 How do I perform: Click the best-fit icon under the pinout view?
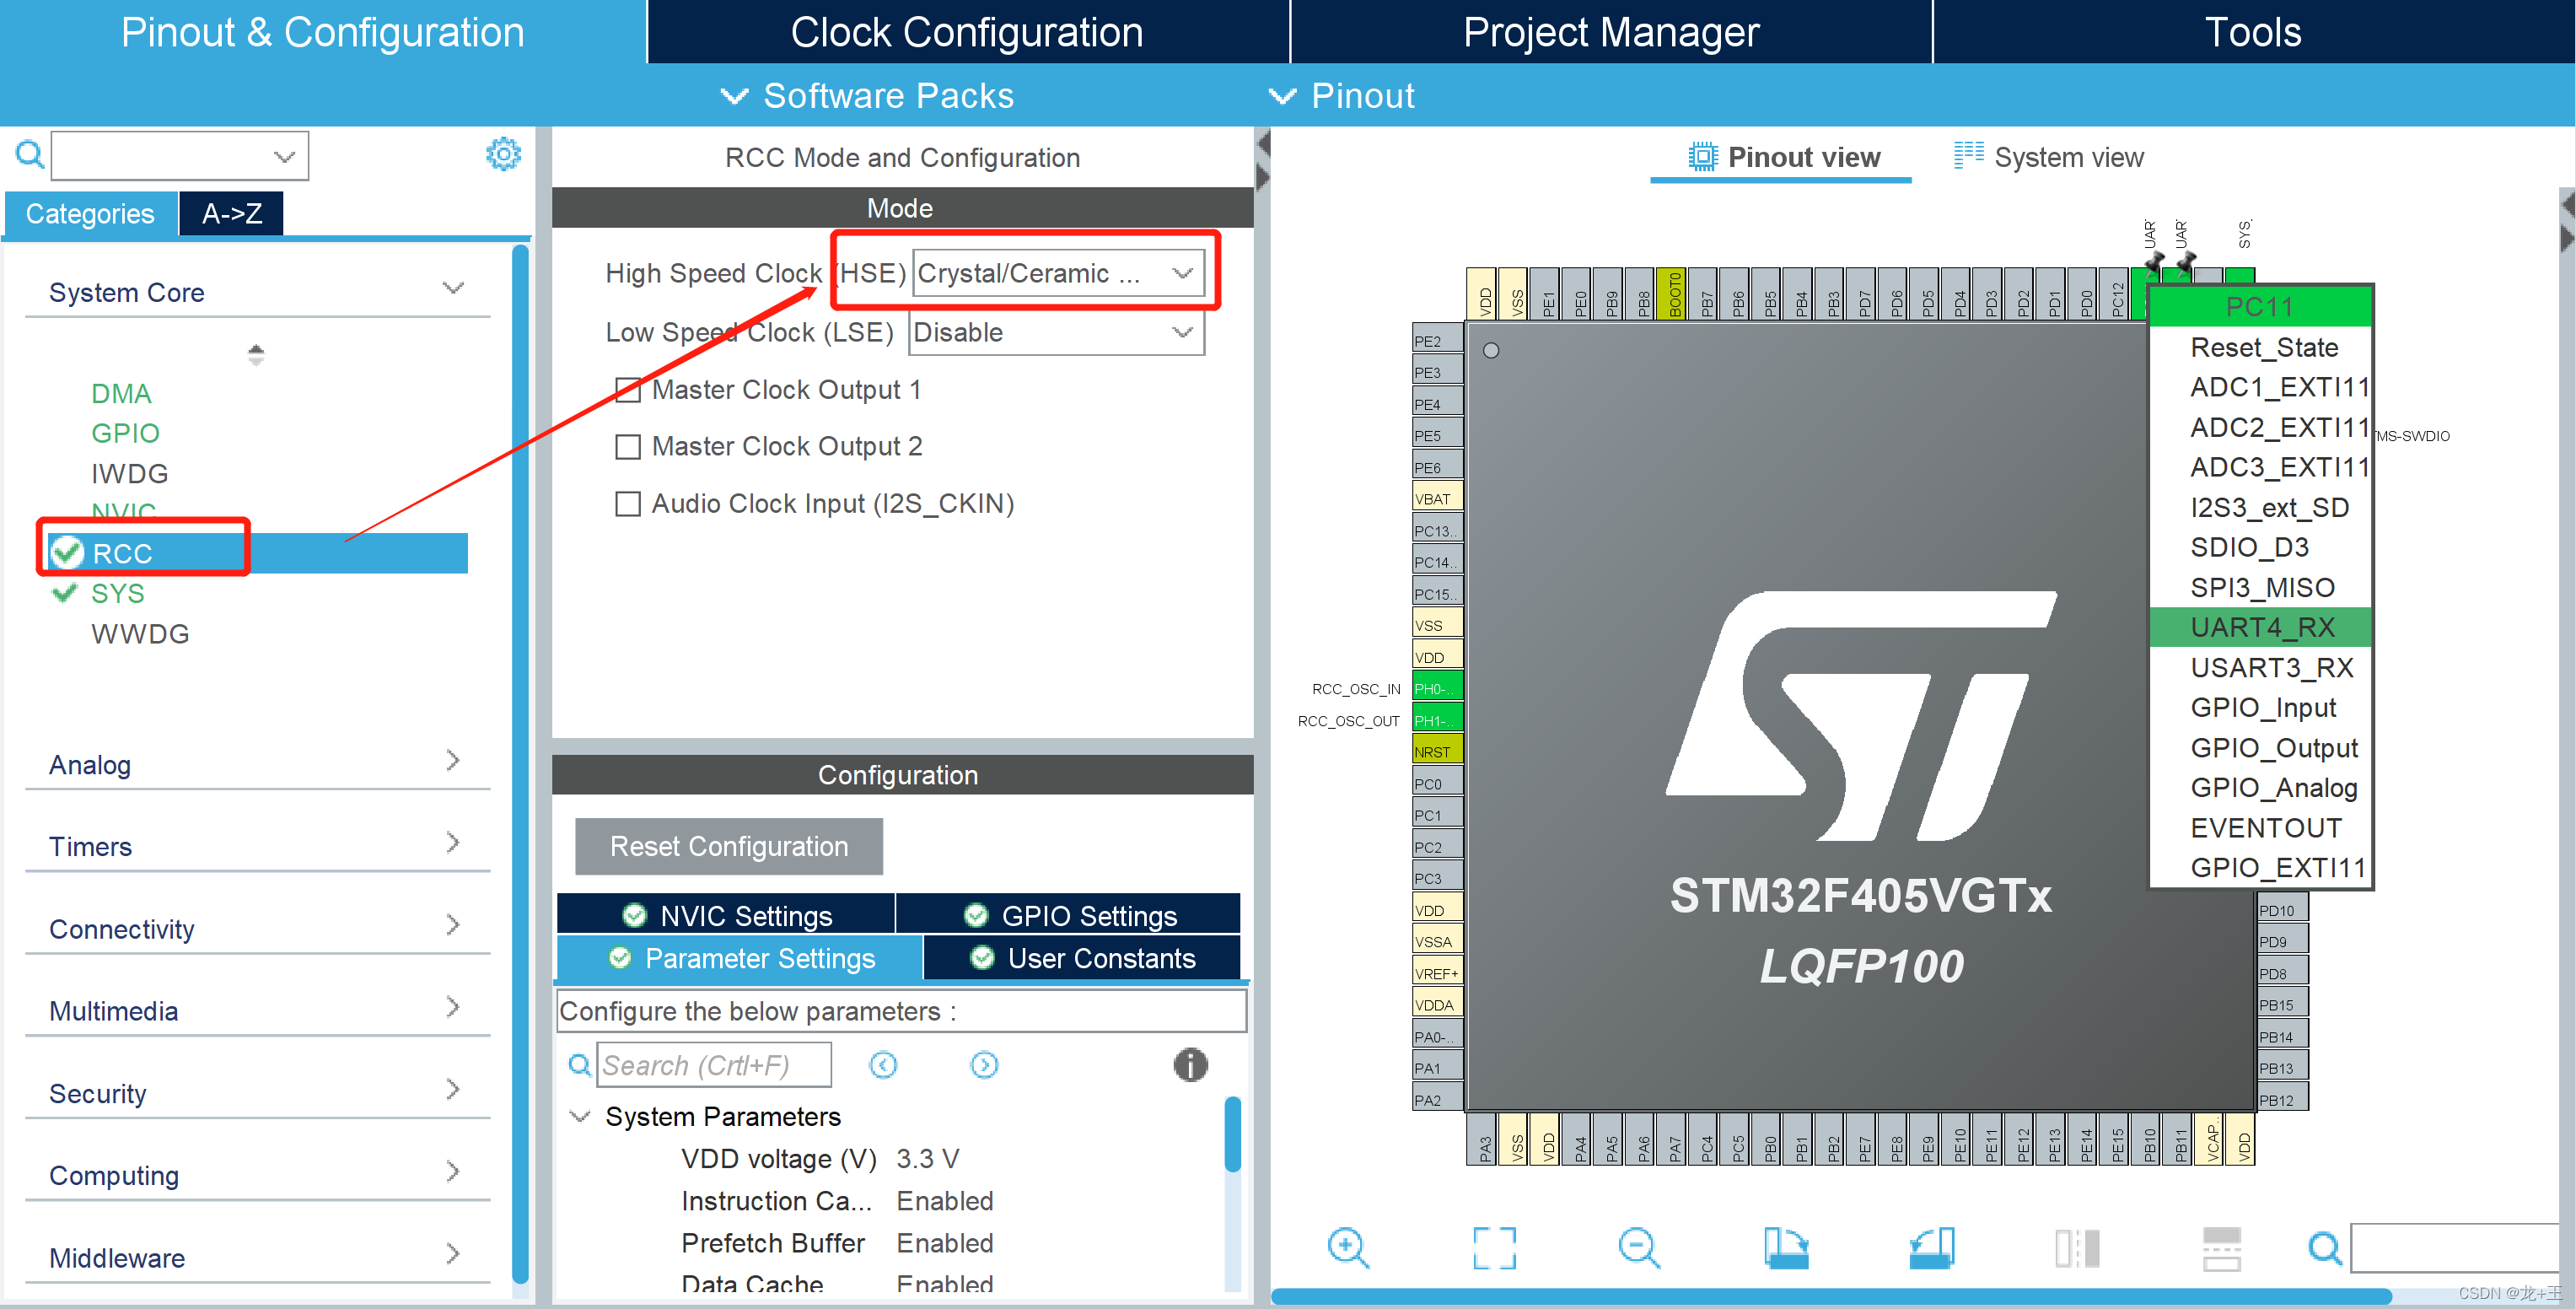coord(1494,1248)
